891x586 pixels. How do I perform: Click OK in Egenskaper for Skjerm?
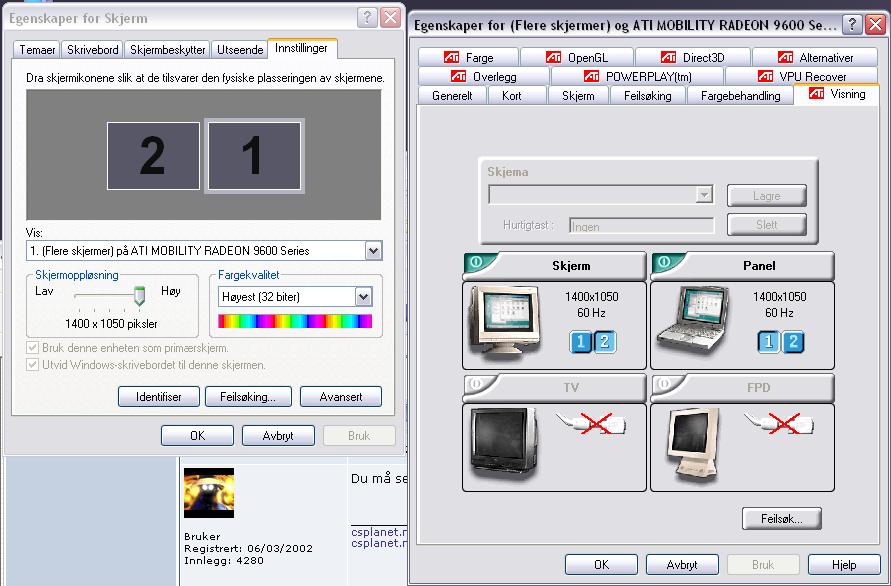[197, 435]
